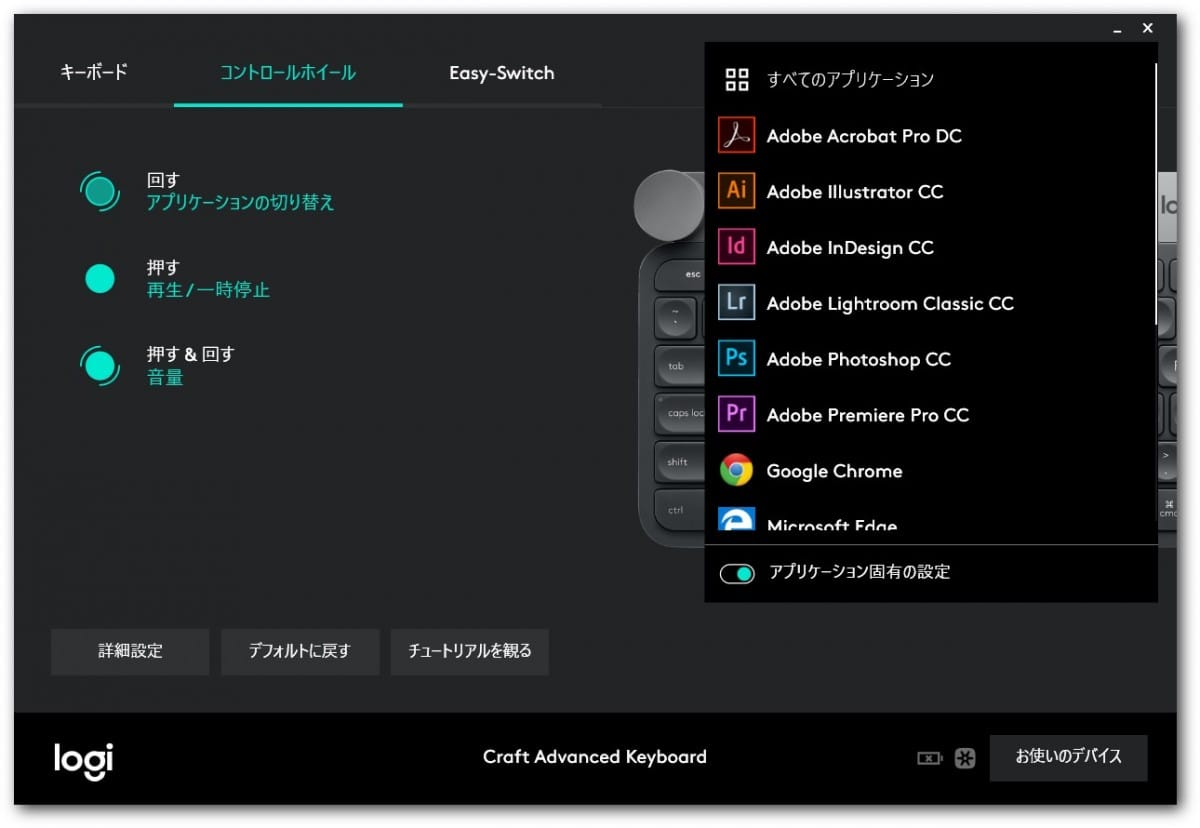This screenshot has width=1200, height=828.
Task: Open the Easy-Switch tab
Action: (x=501, y=73)
